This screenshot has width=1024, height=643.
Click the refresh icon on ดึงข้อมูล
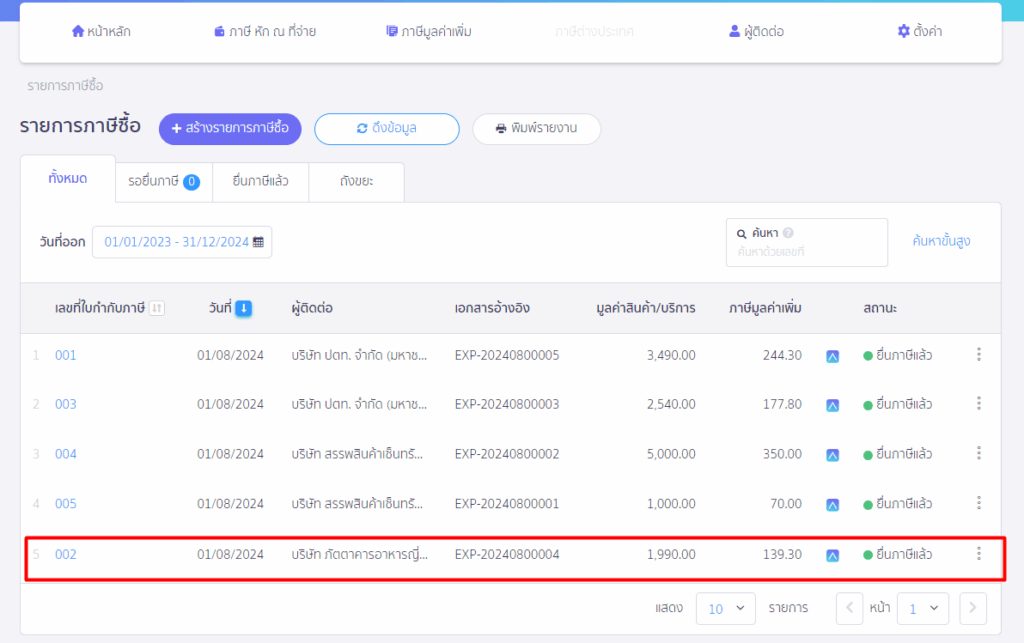tap(361, 129)
